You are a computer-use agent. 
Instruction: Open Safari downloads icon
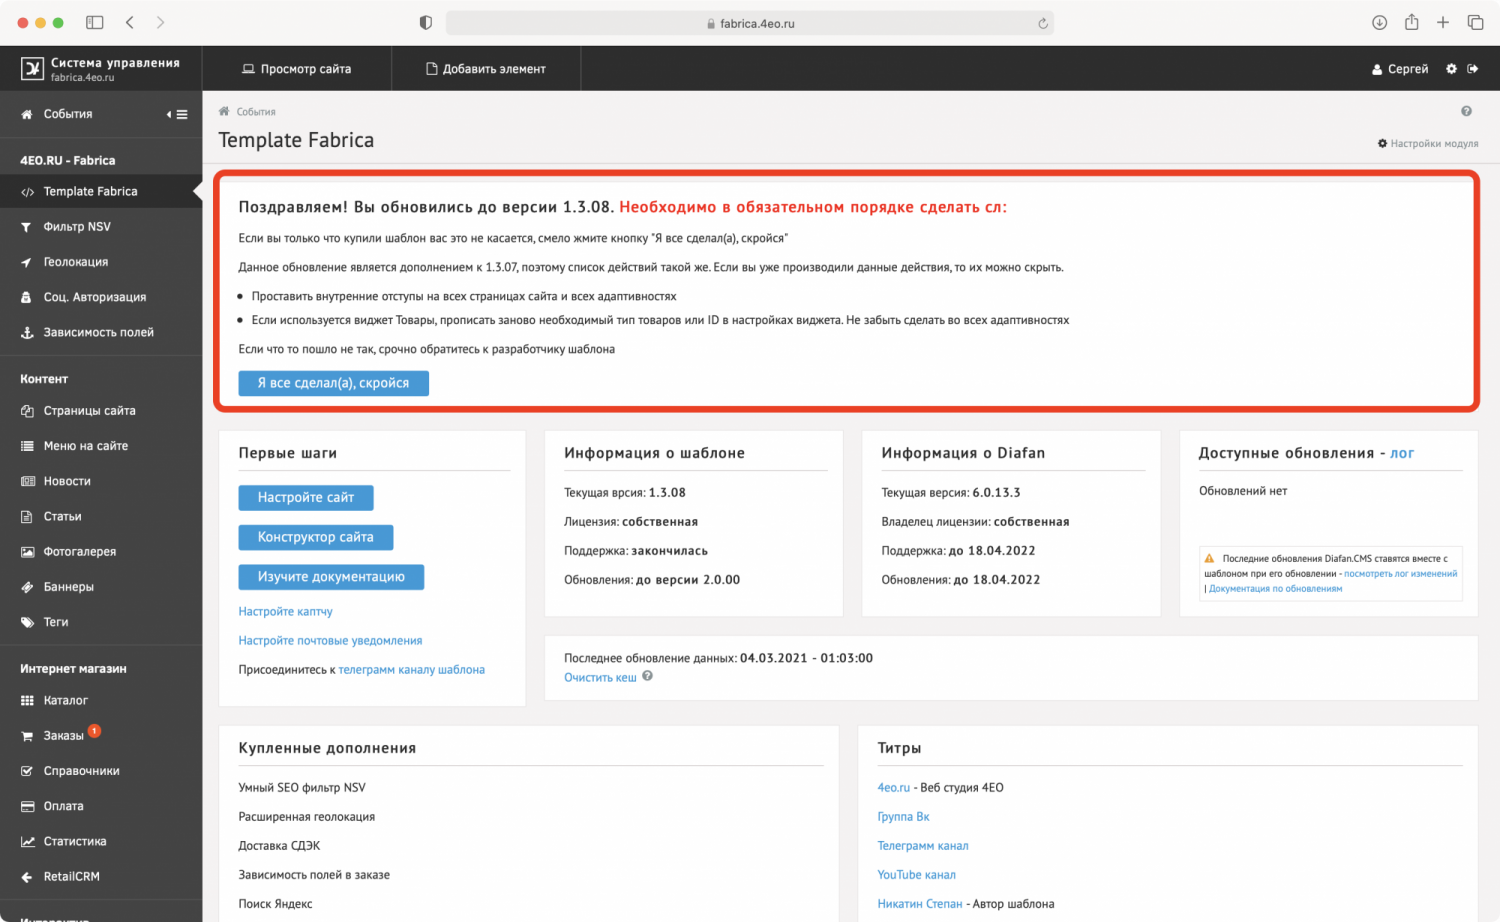[x=1379, y=23]
